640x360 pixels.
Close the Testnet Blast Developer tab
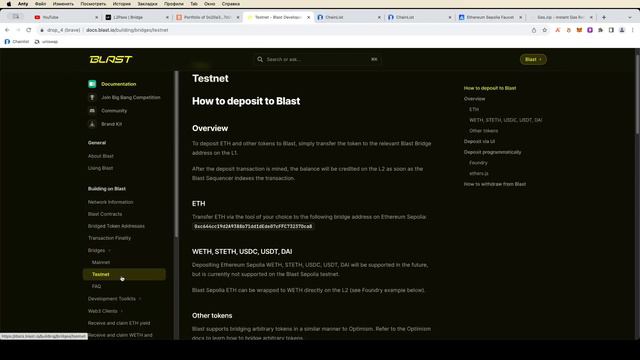point(309,18)
